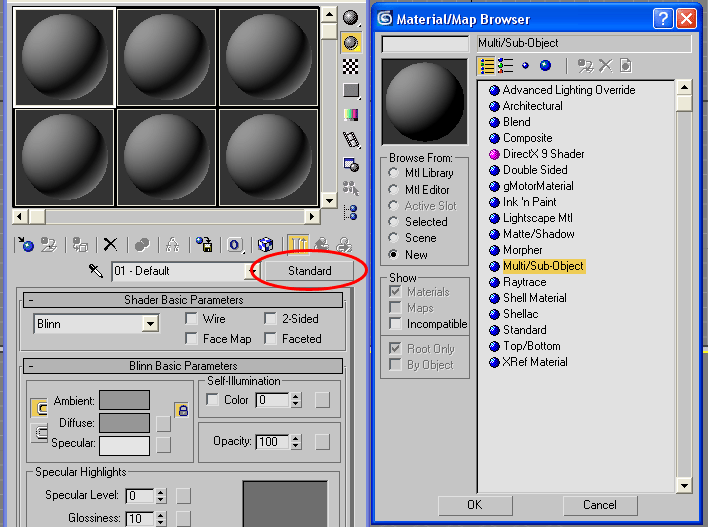
Task: Enable the Wire checkbox
Action: (x=192, y=319)
